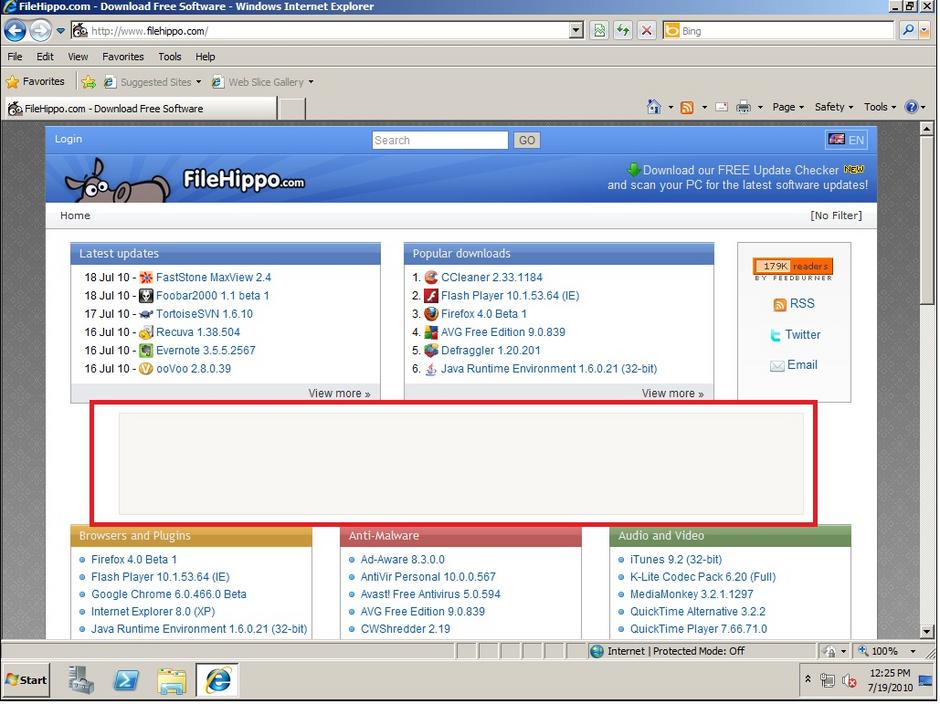Screen dimensions: 940x704
Task: Open the CCleaner 2.33.1184 download link
Action: (x=491, y=278)
